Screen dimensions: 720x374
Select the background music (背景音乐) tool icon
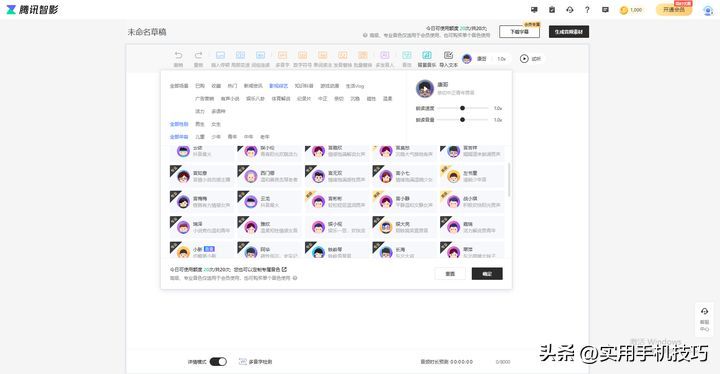coord(427,56)
